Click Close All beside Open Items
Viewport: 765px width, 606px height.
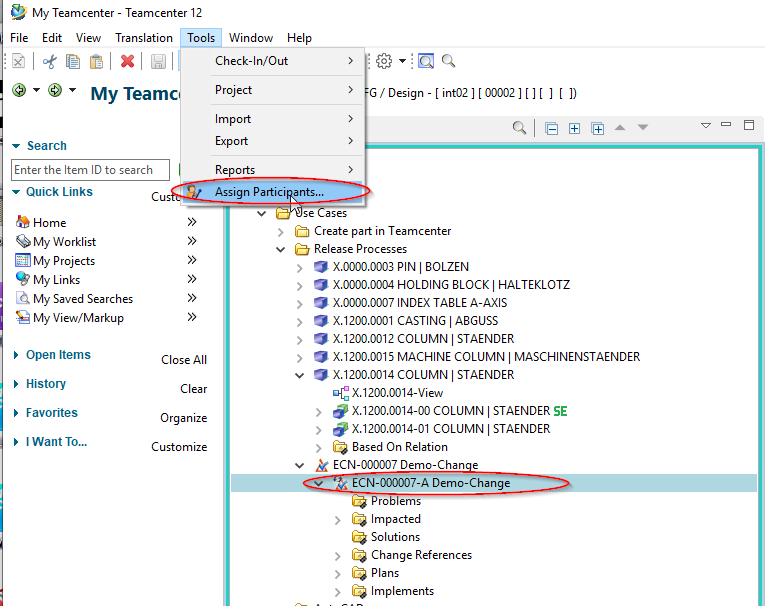point(184,360)
